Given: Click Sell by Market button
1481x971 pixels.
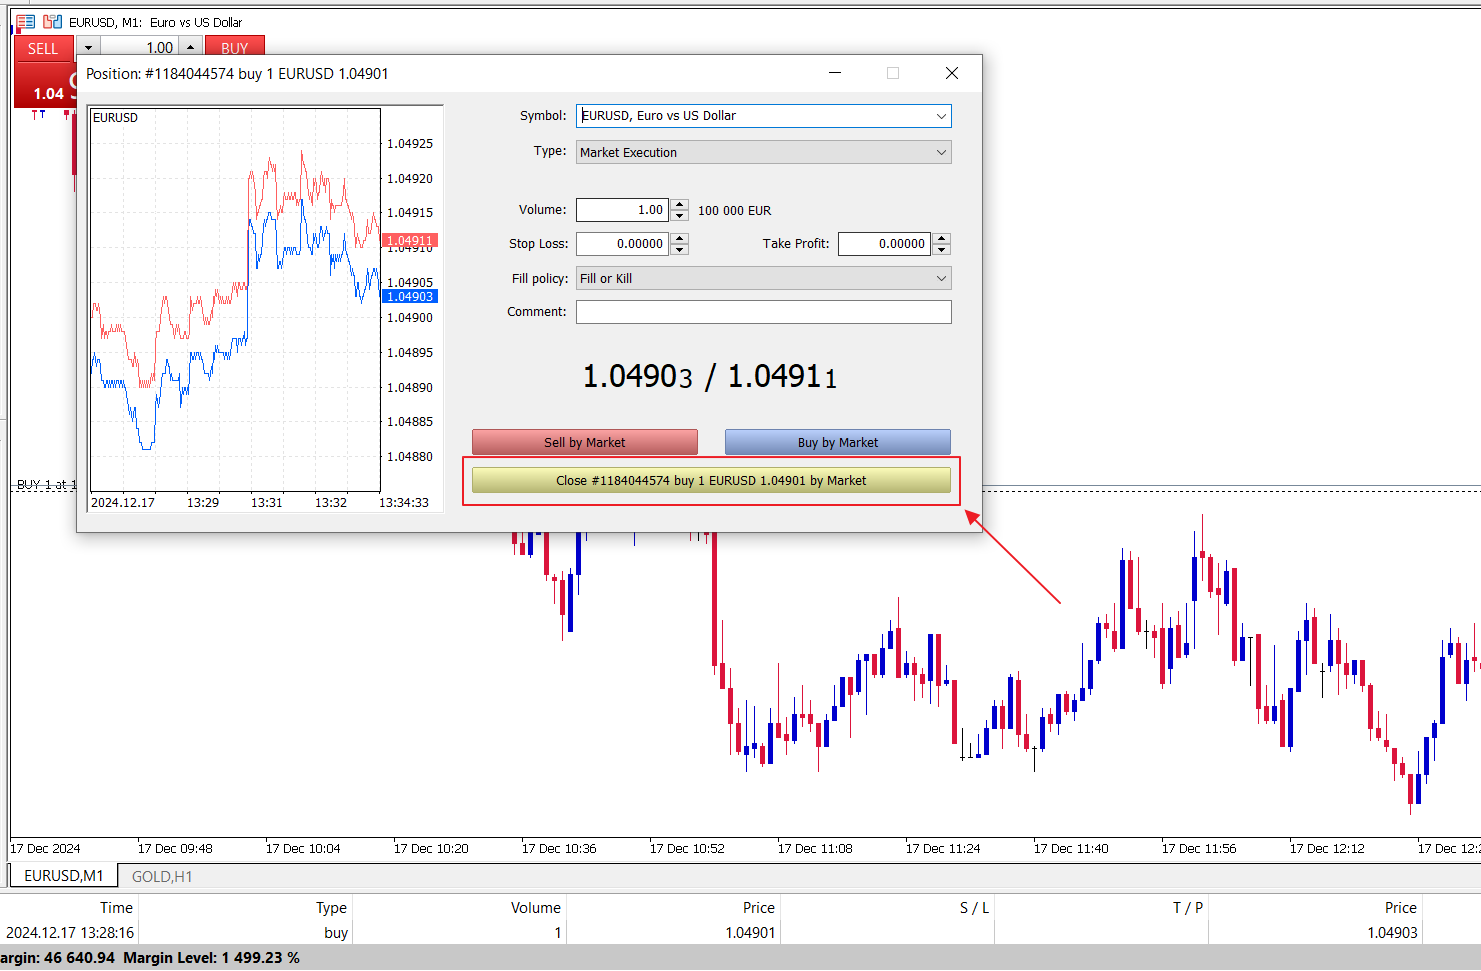Looking at the screenshot, I should (x=585, y=442).
